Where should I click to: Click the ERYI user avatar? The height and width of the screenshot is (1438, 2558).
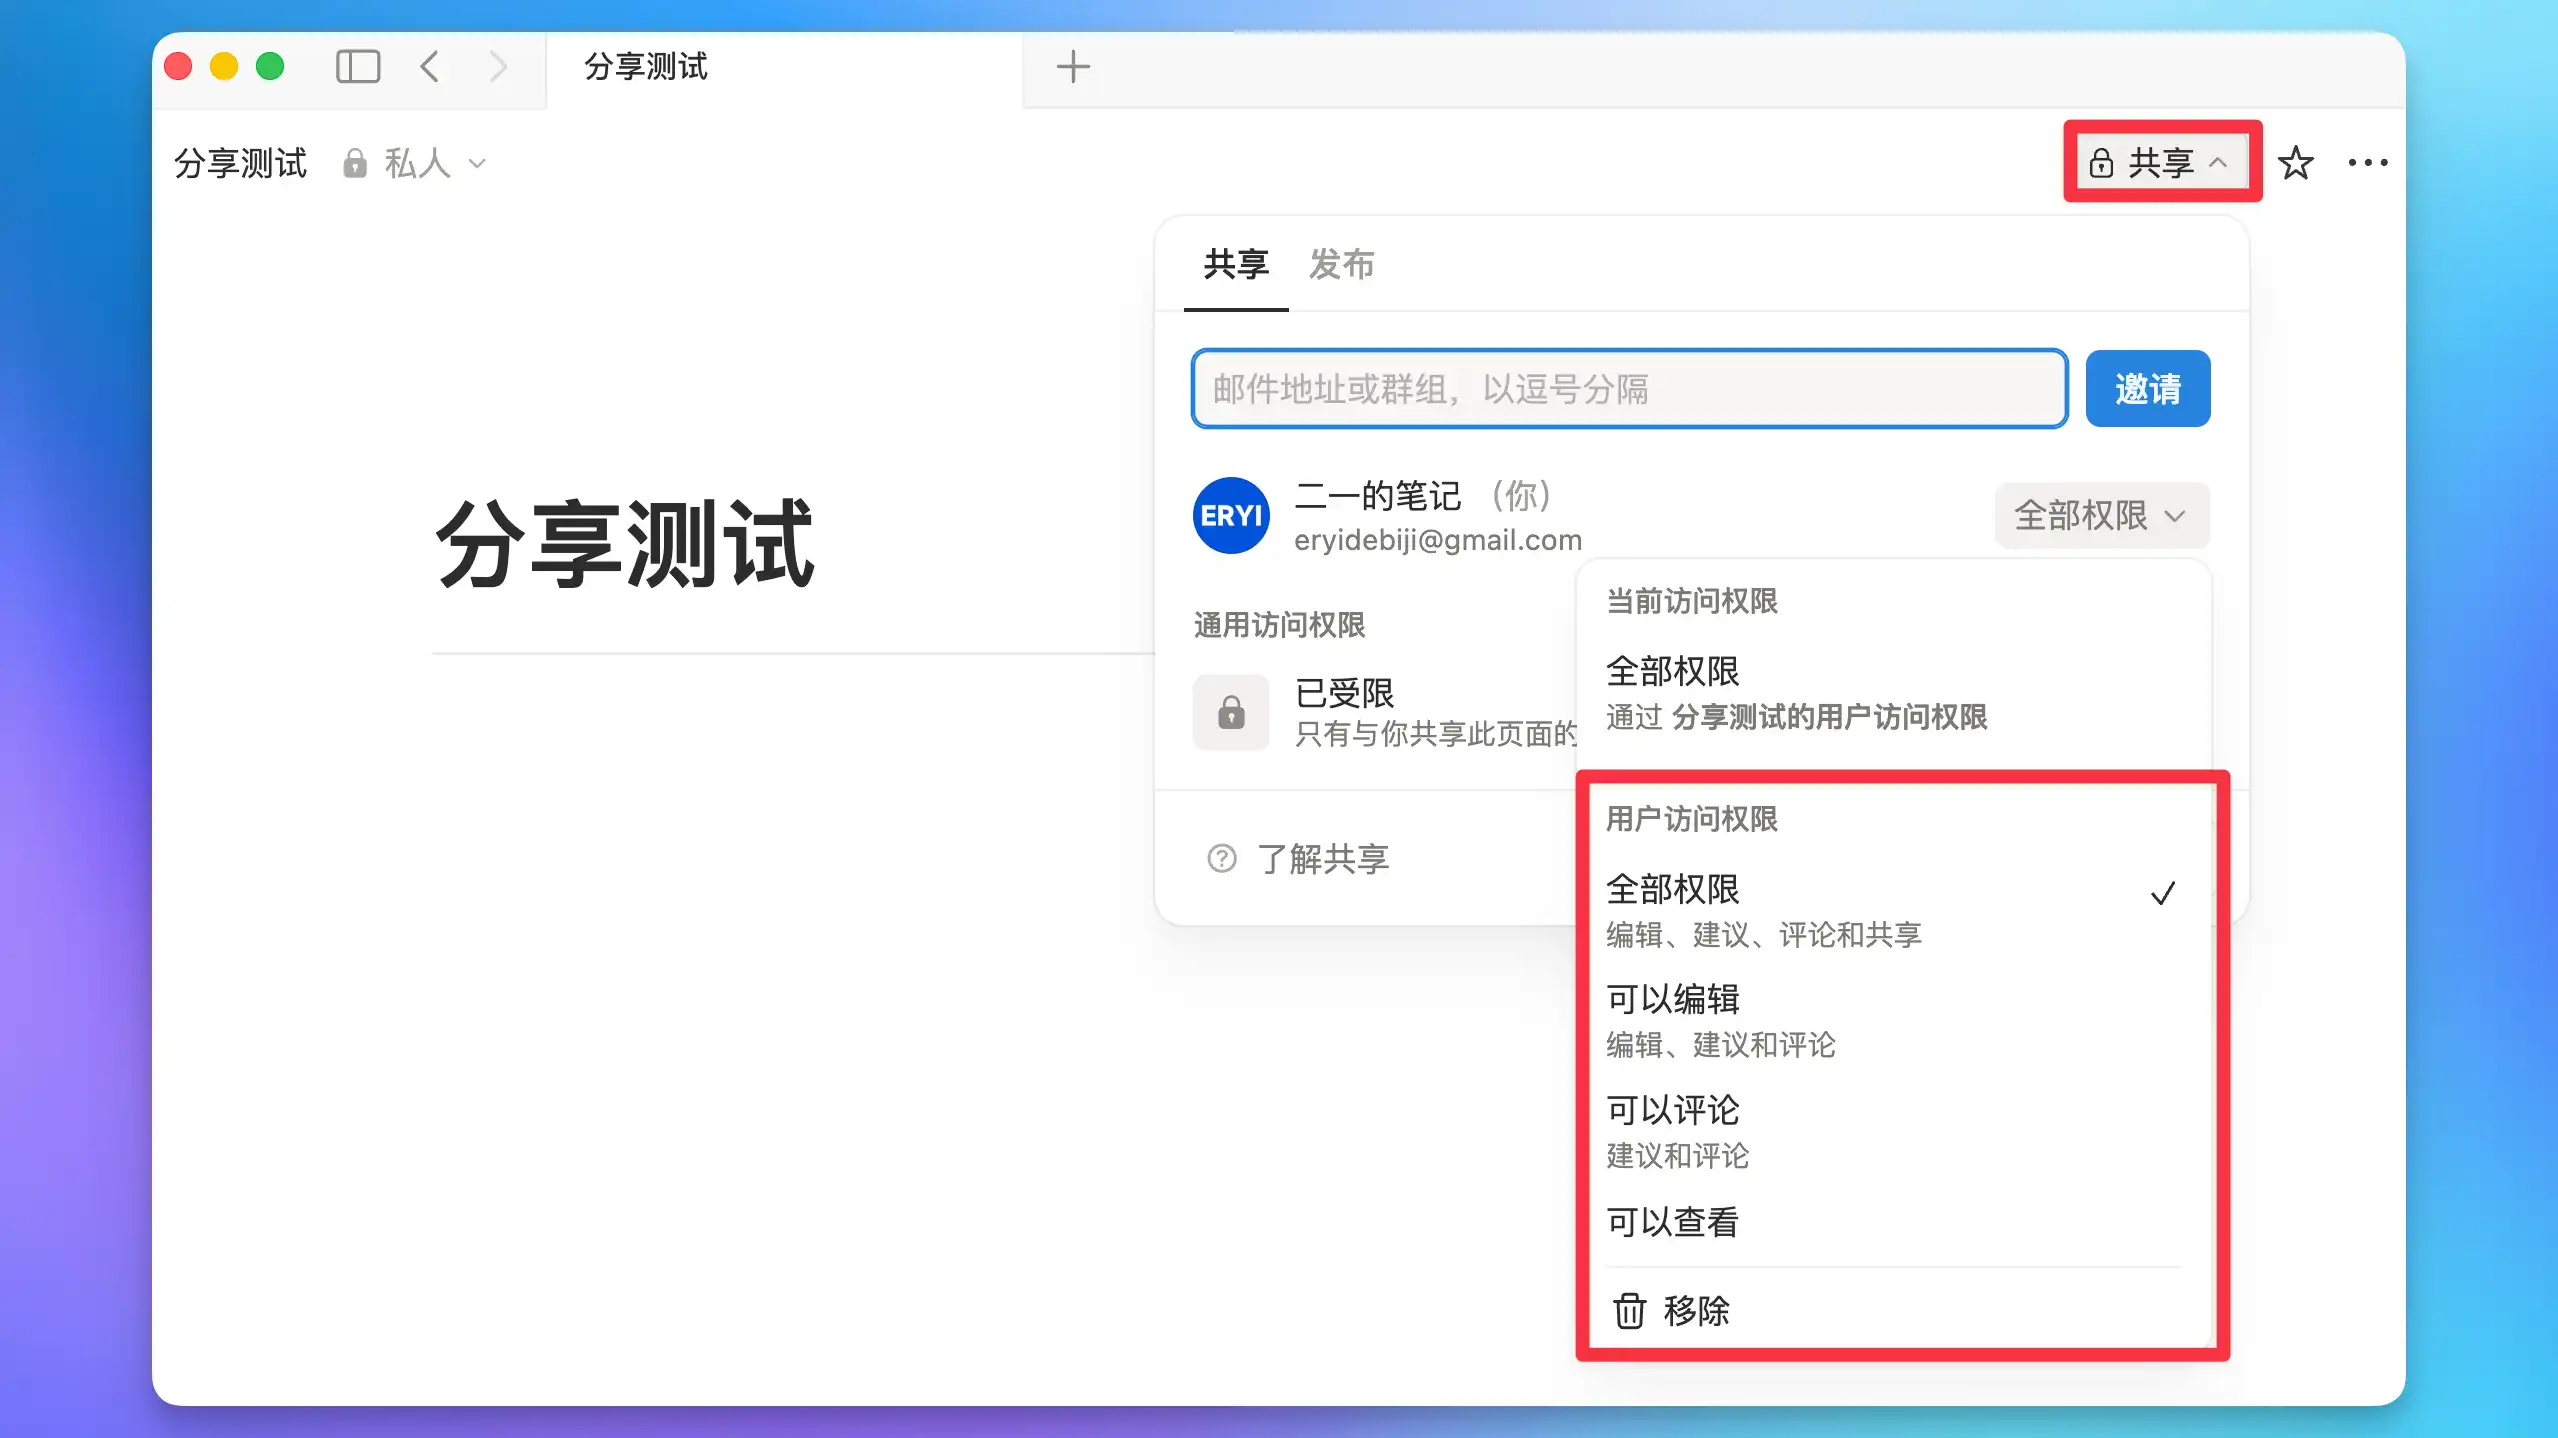pyautogui.click(x=1231, y=515)
